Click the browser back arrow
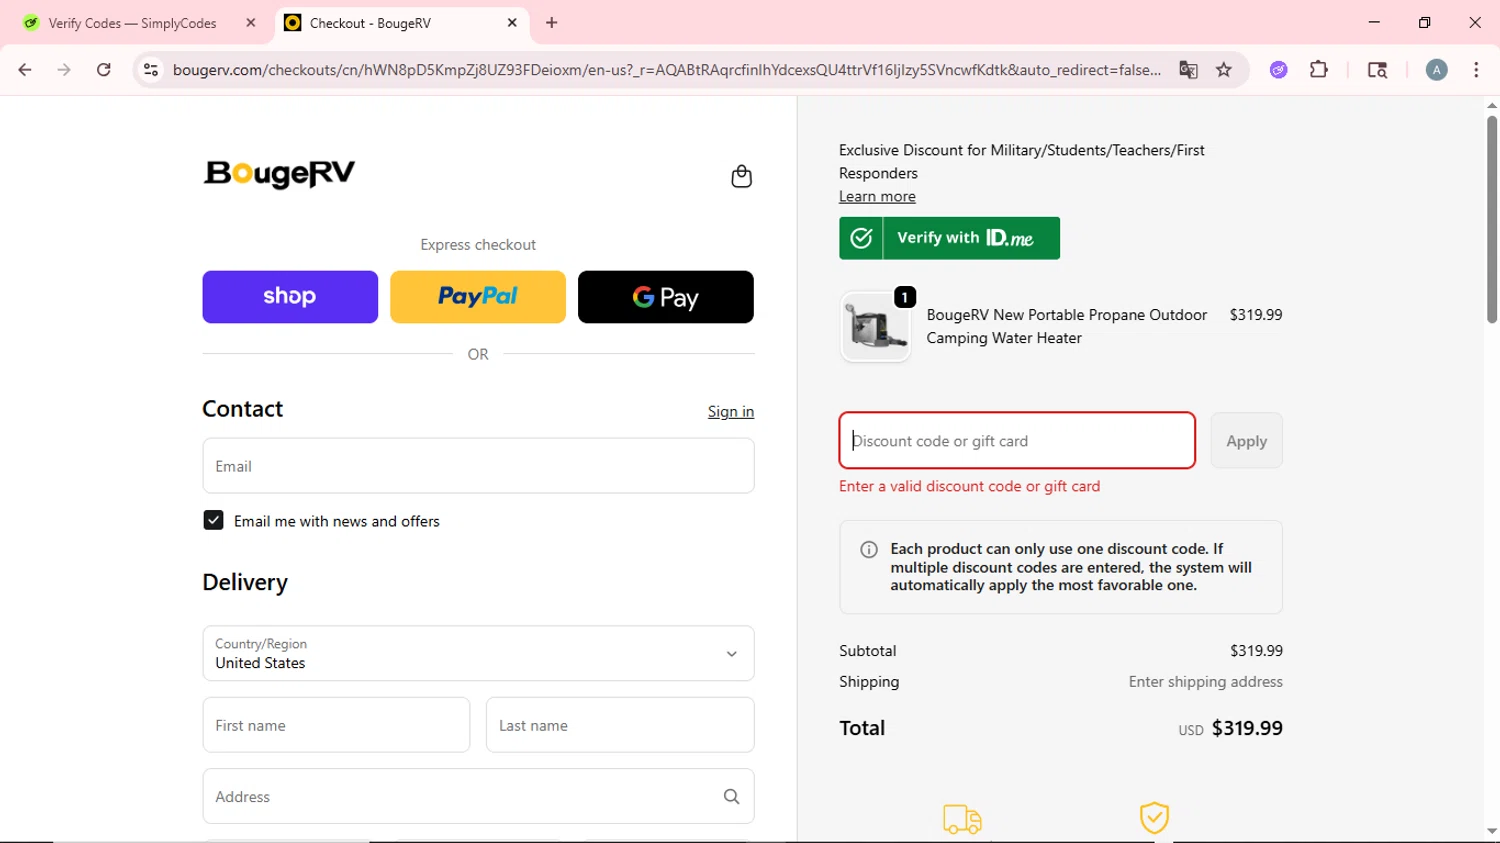Image resolution: width=1500 pixels, height=843 pixels. (x=25, y=70)
